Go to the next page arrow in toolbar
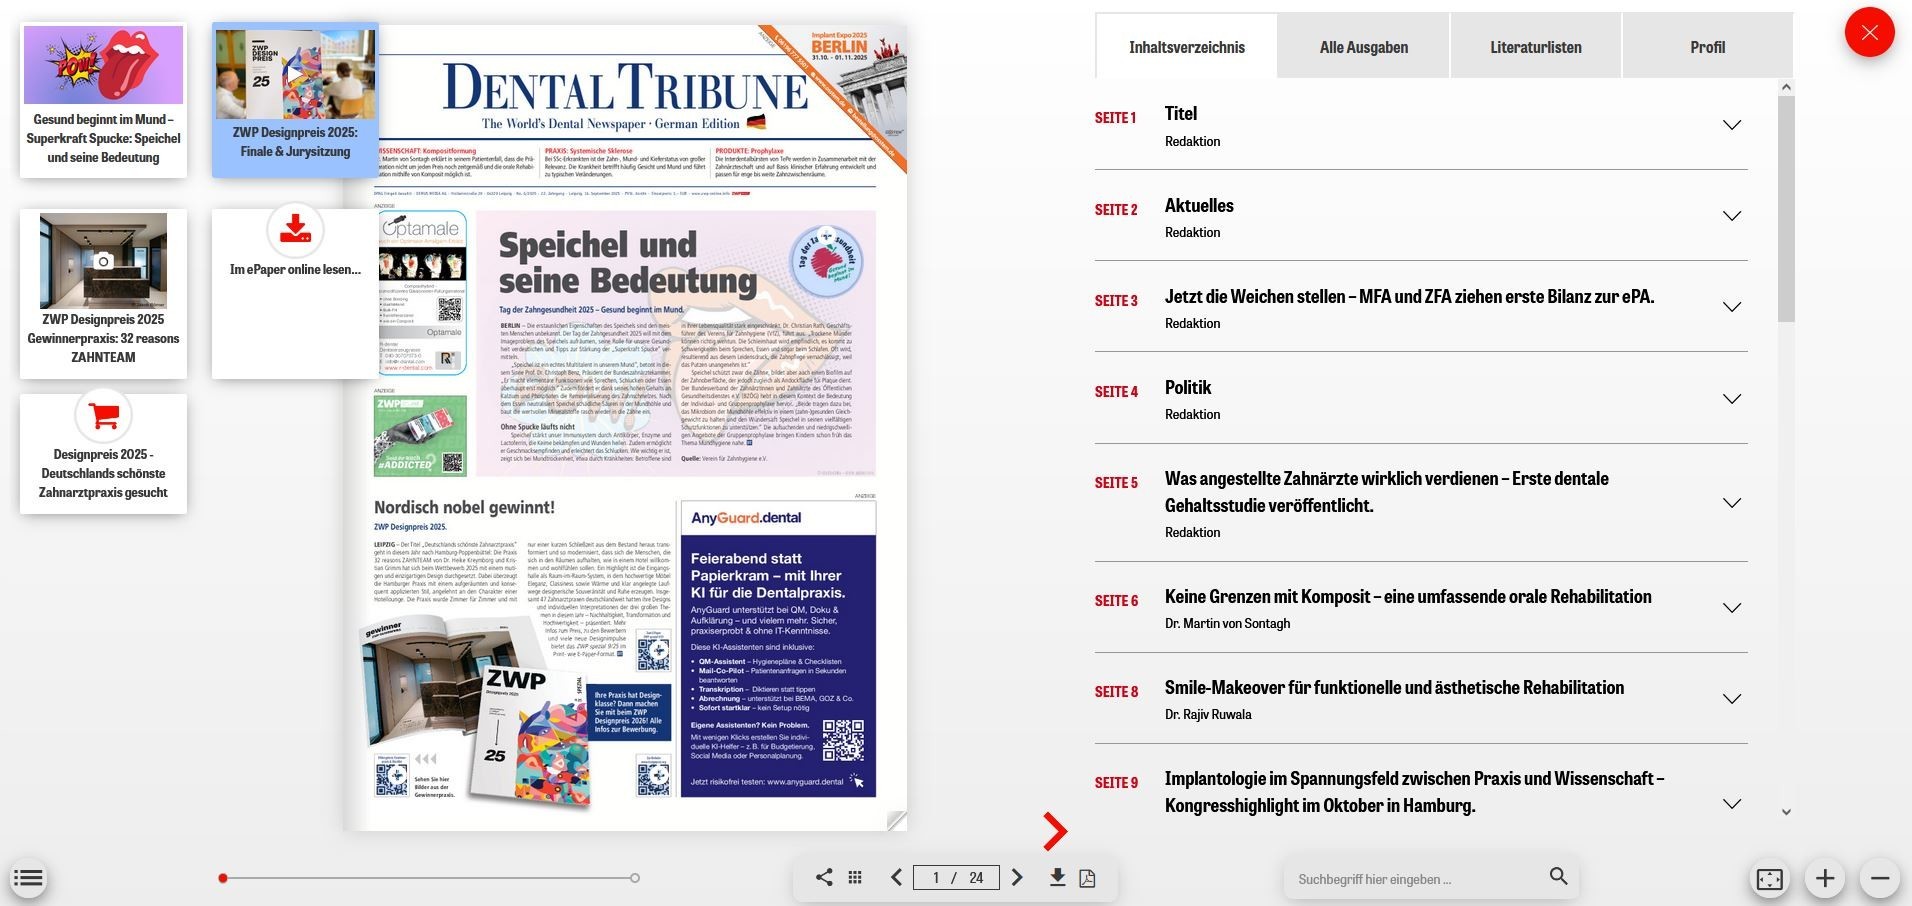The image size is (1912, 906). tap(1017, 877)
